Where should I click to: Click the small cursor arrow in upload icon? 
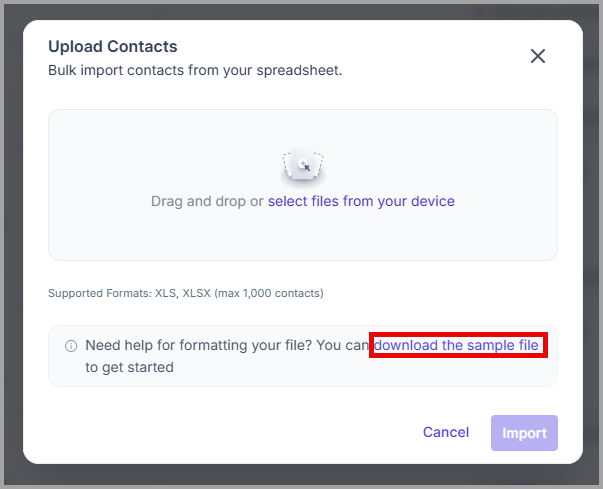[306, 167]
